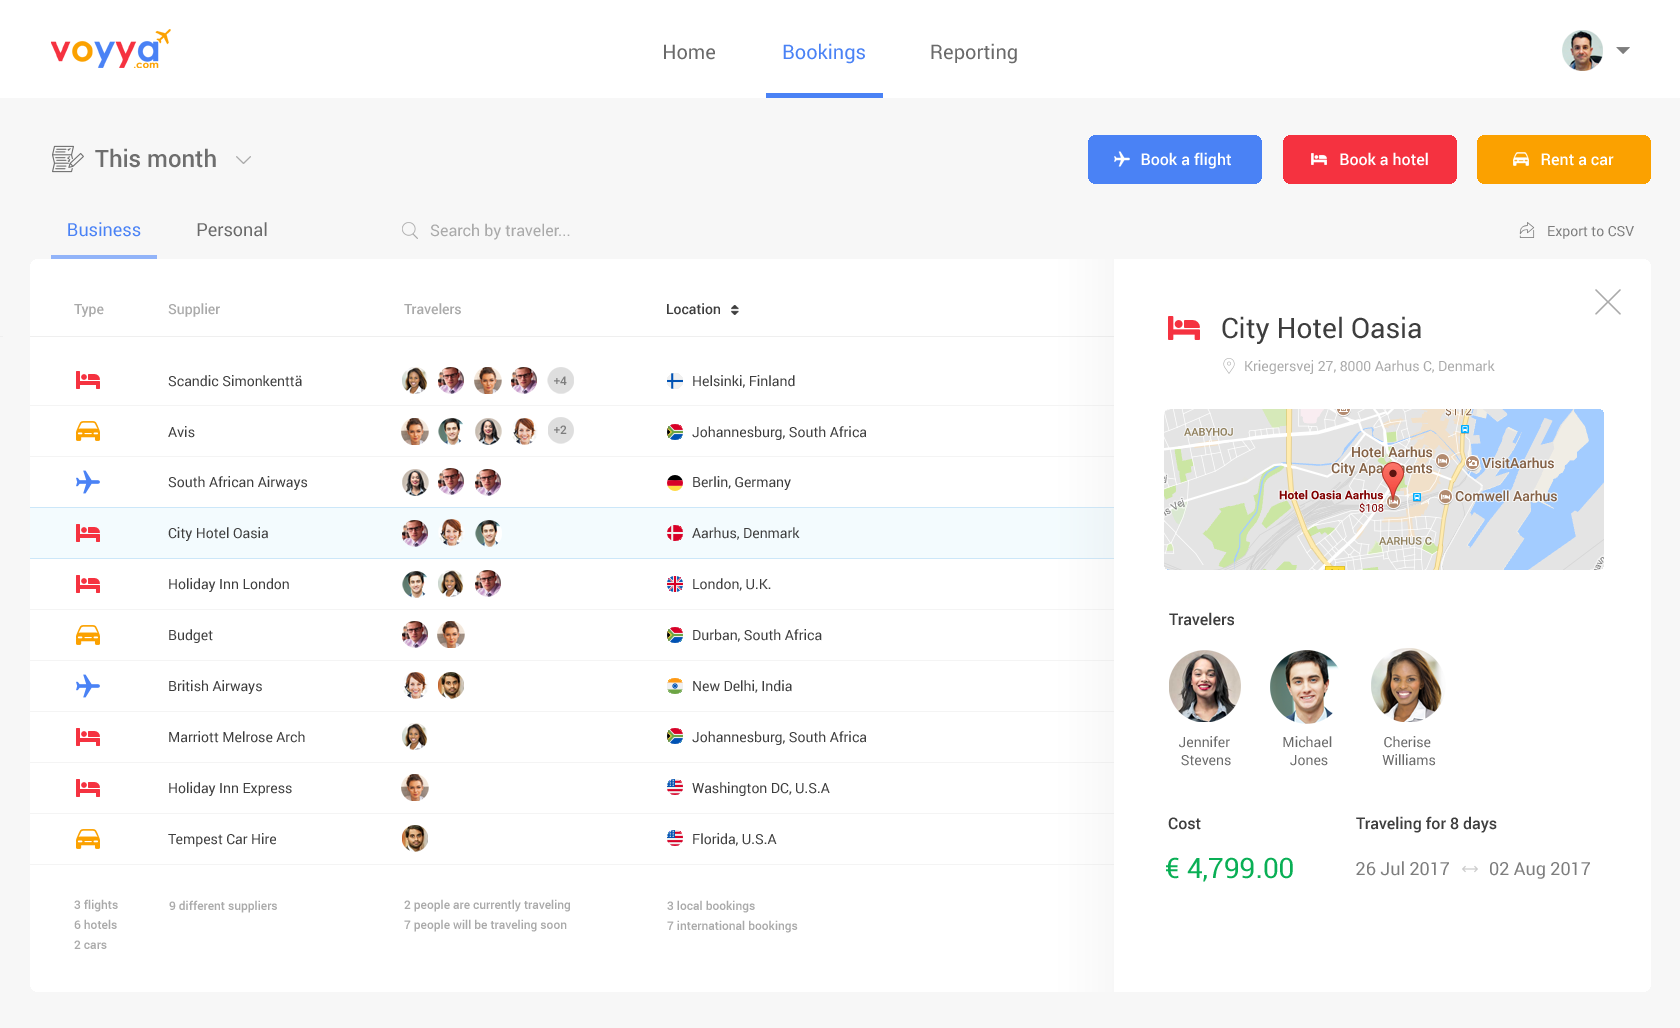Click Book a flight button
This screenshot has height=1028, width=1680.
[1175, 159]
